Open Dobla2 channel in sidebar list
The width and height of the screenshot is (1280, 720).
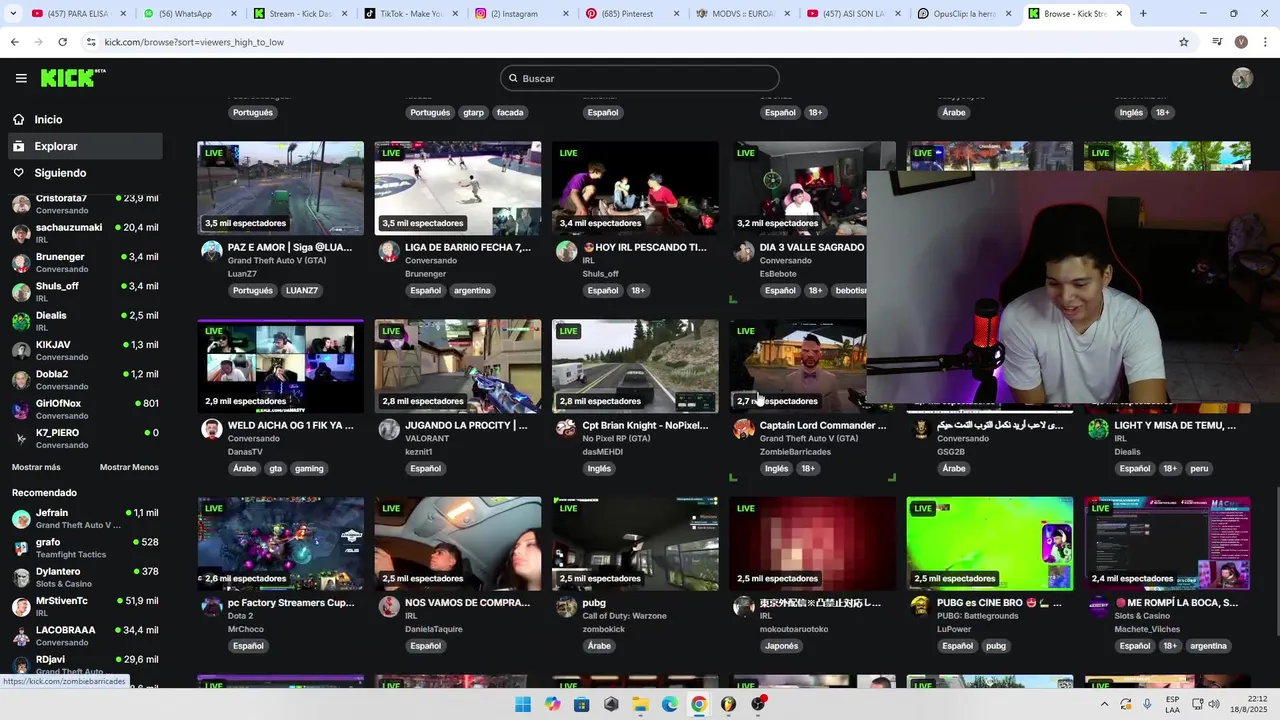pos(85,380)
